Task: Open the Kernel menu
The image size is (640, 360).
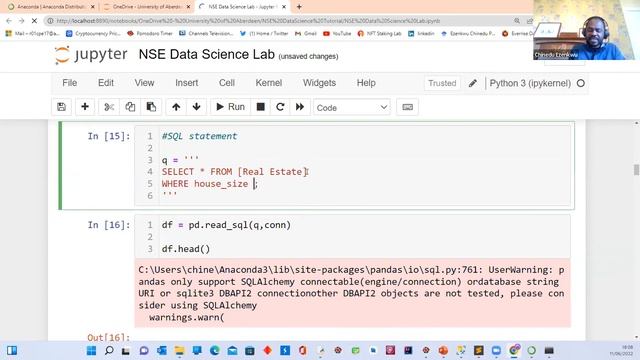Action: (269, 83)
